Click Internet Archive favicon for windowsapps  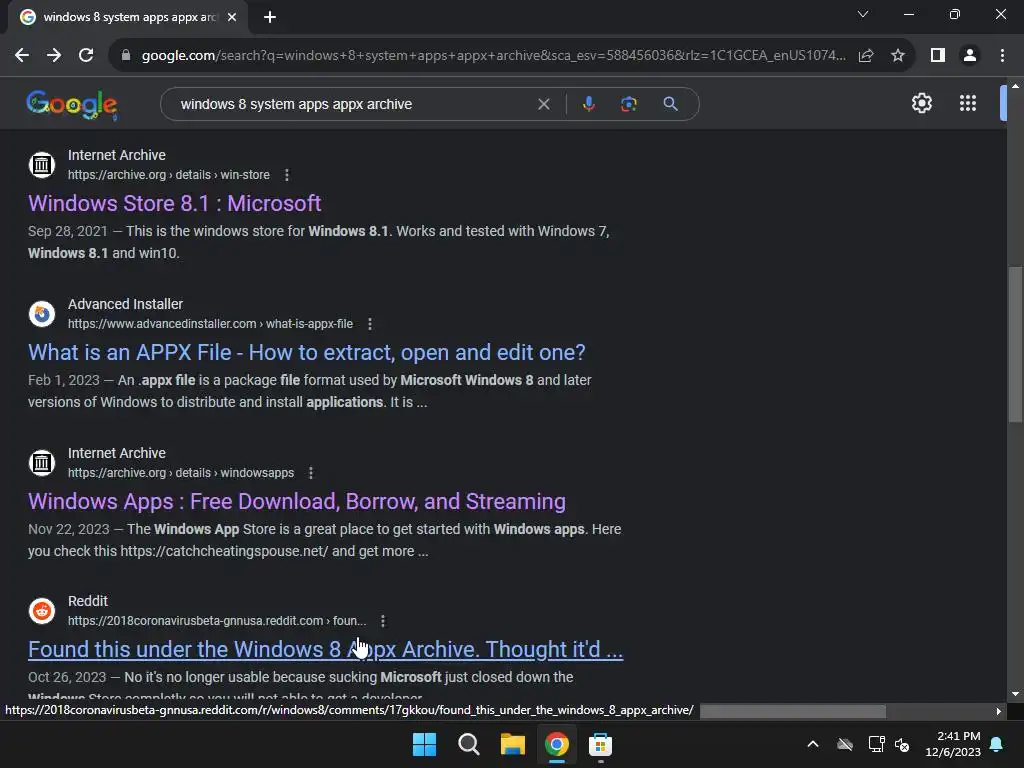(x=42, y=462)
